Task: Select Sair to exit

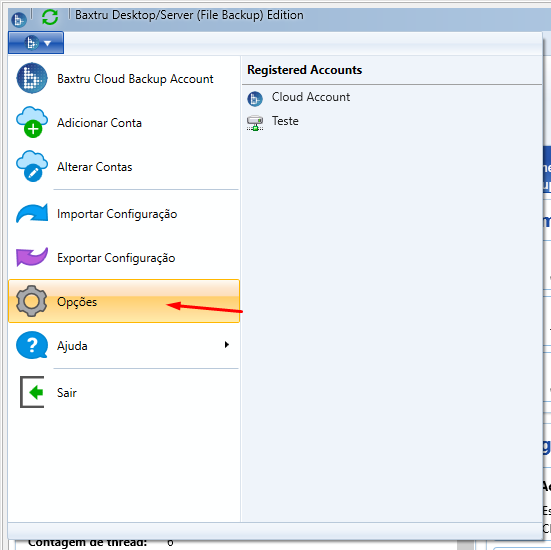Action: click(x=124, y=392)
